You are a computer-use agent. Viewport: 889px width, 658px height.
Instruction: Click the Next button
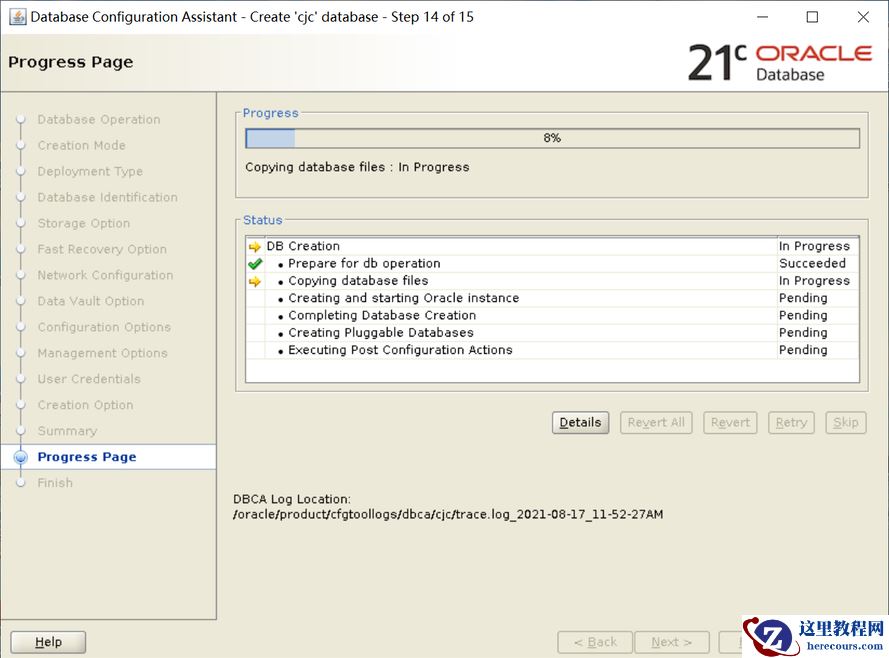(x=672, y=642)
